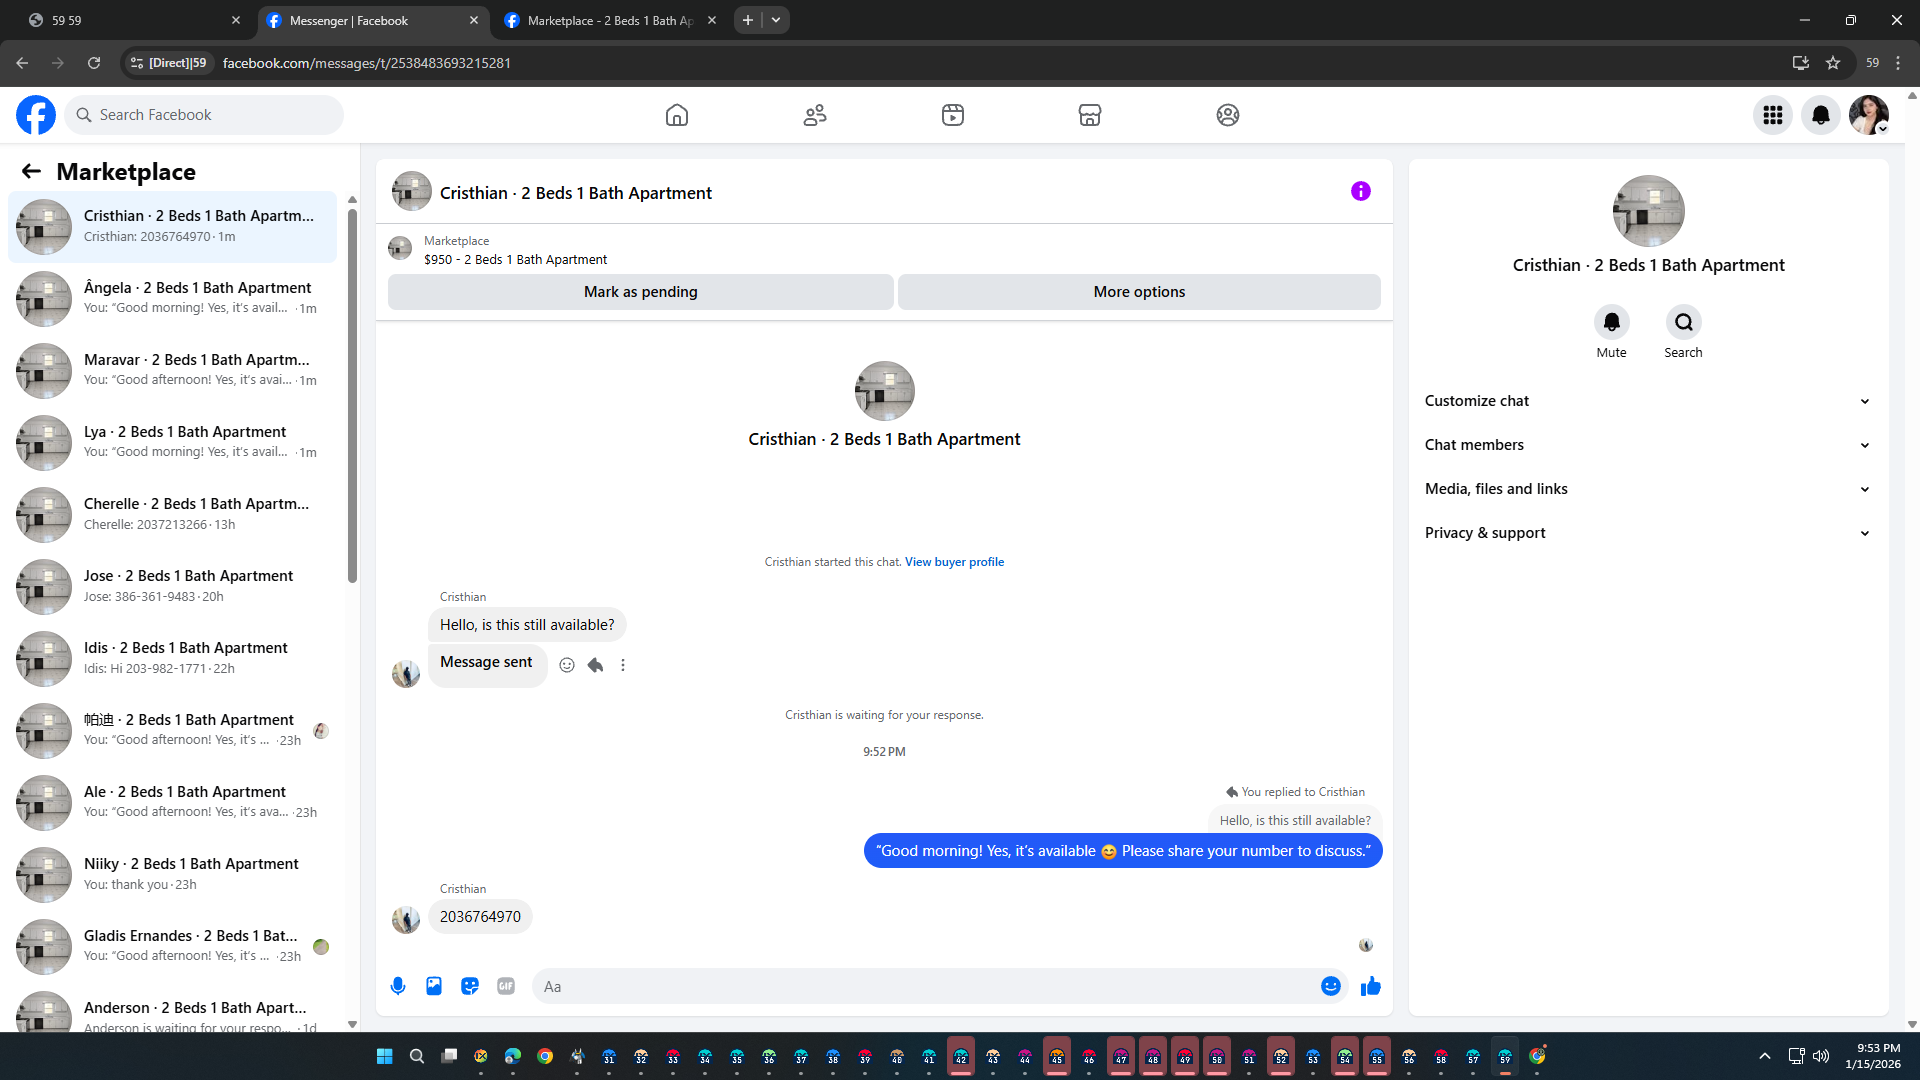This screenshot has width=1920, height=1080.
Task: Click the purple conversation info icon
Action: [1360, 191]
